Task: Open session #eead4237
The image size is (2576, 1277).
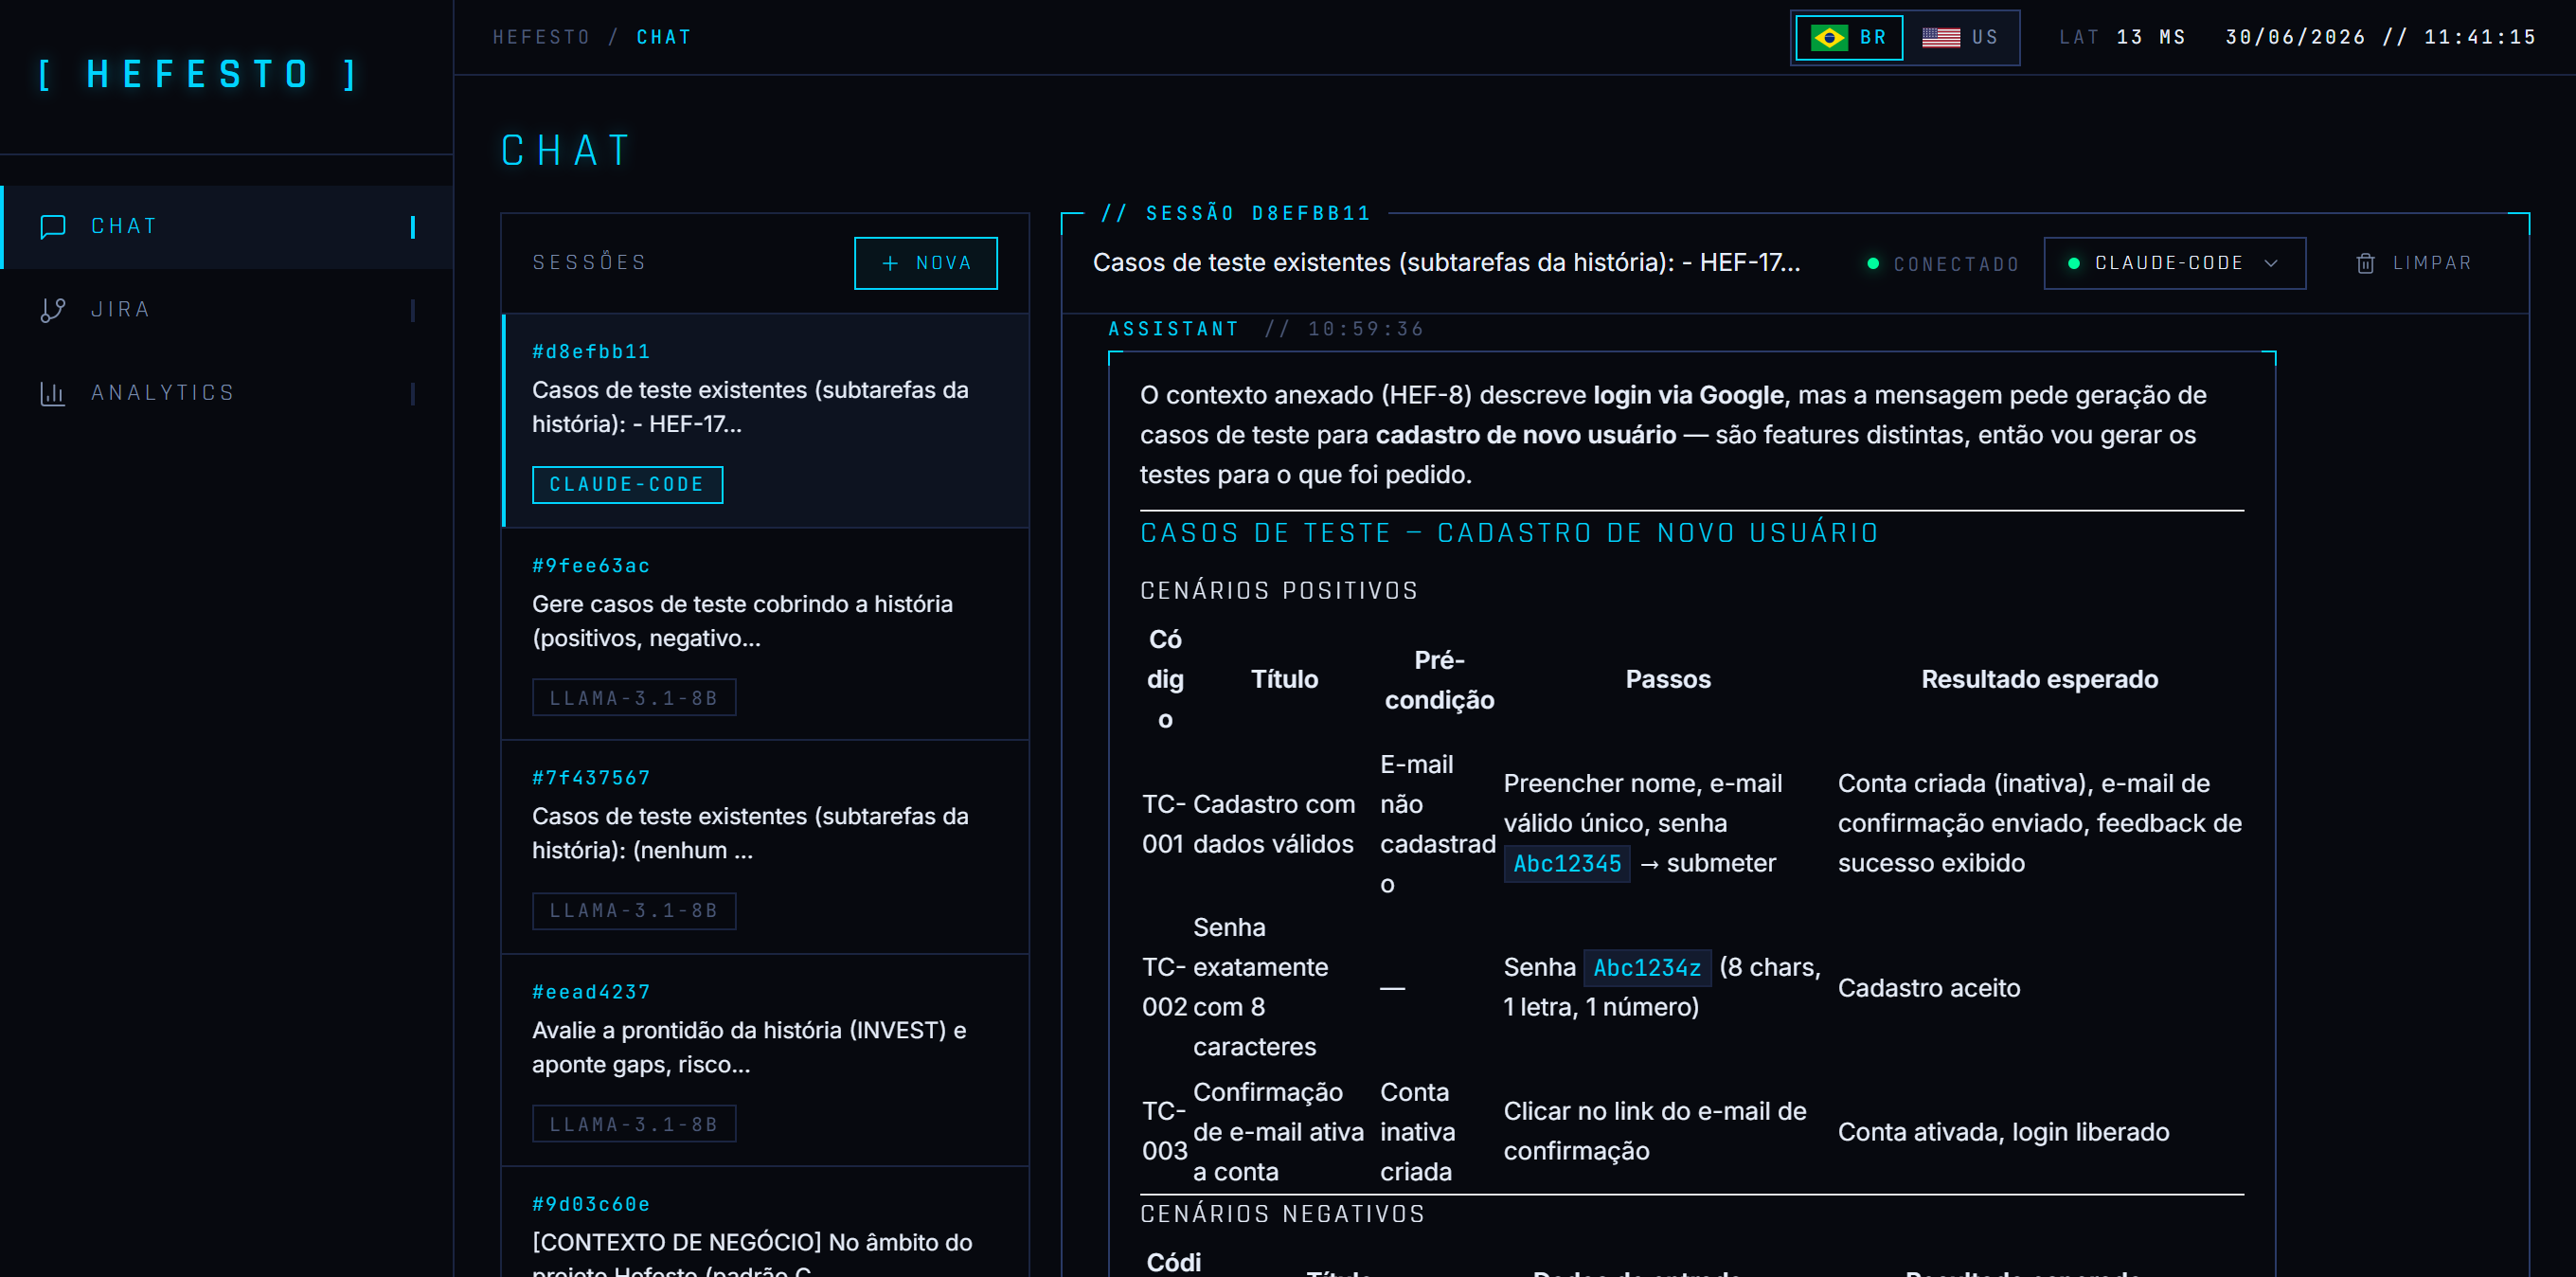Action: [765, 1060]
